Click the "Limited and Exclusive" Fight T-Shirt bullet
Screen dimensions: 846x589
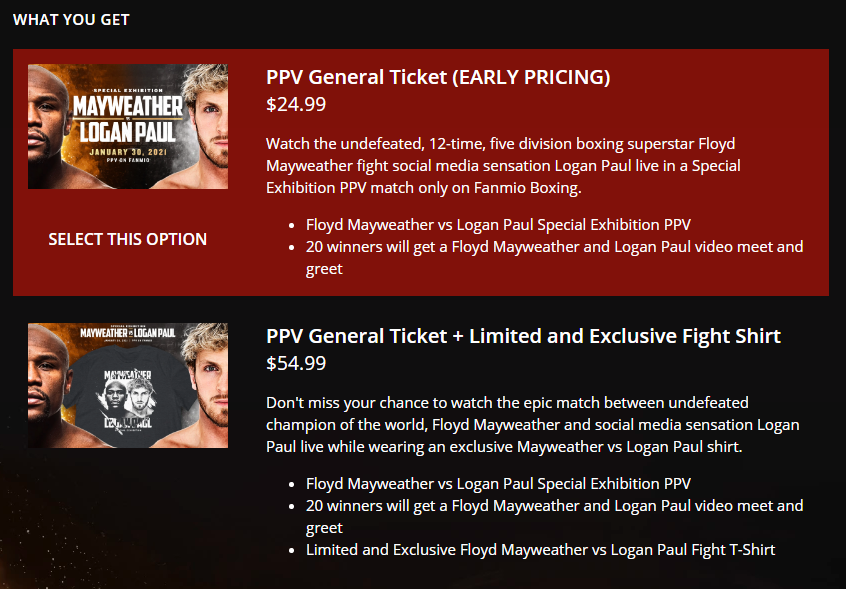click(540, 549)
